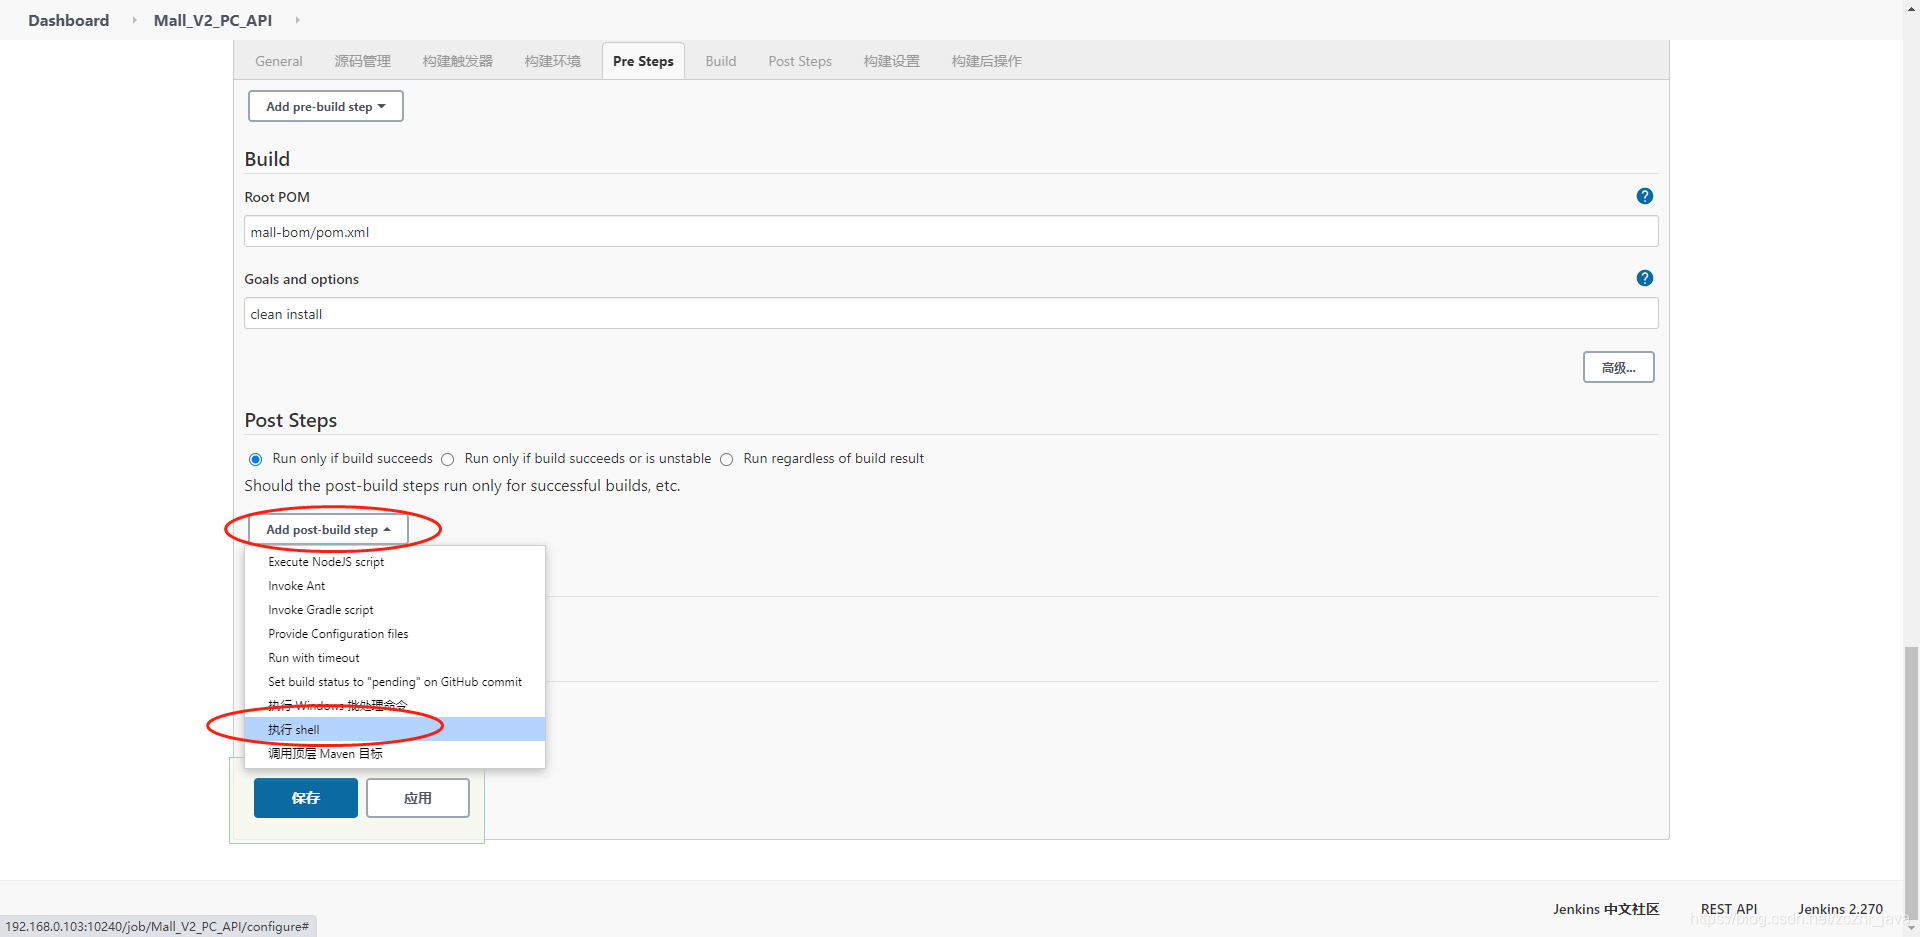Select 'Run only if build succeeds' radio

[x=255, y=459]
